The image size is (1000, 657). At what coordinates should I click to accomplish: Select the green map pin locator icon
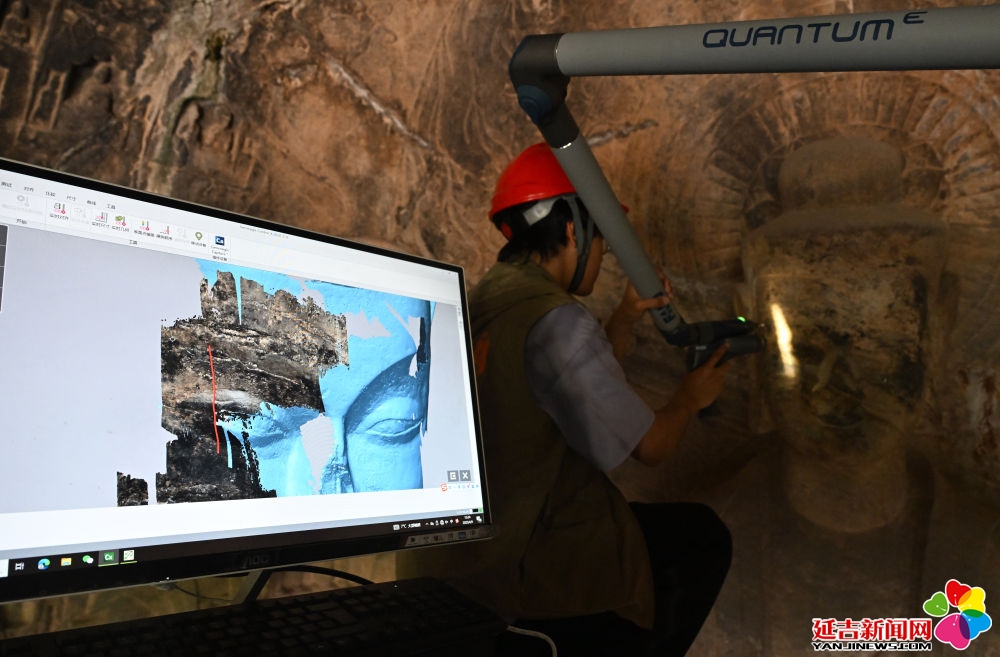click(x=198, y=237)
